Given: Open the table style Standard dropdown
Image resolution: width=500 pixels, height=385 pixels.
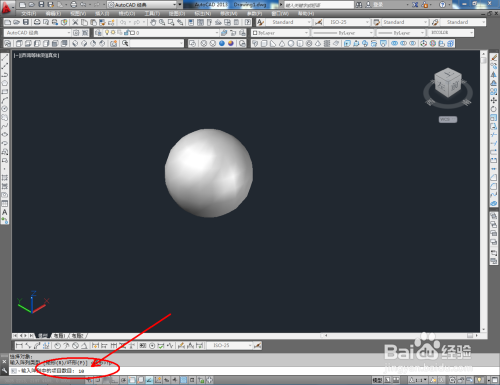Looking at the screenshot, I should pos(425,22).
